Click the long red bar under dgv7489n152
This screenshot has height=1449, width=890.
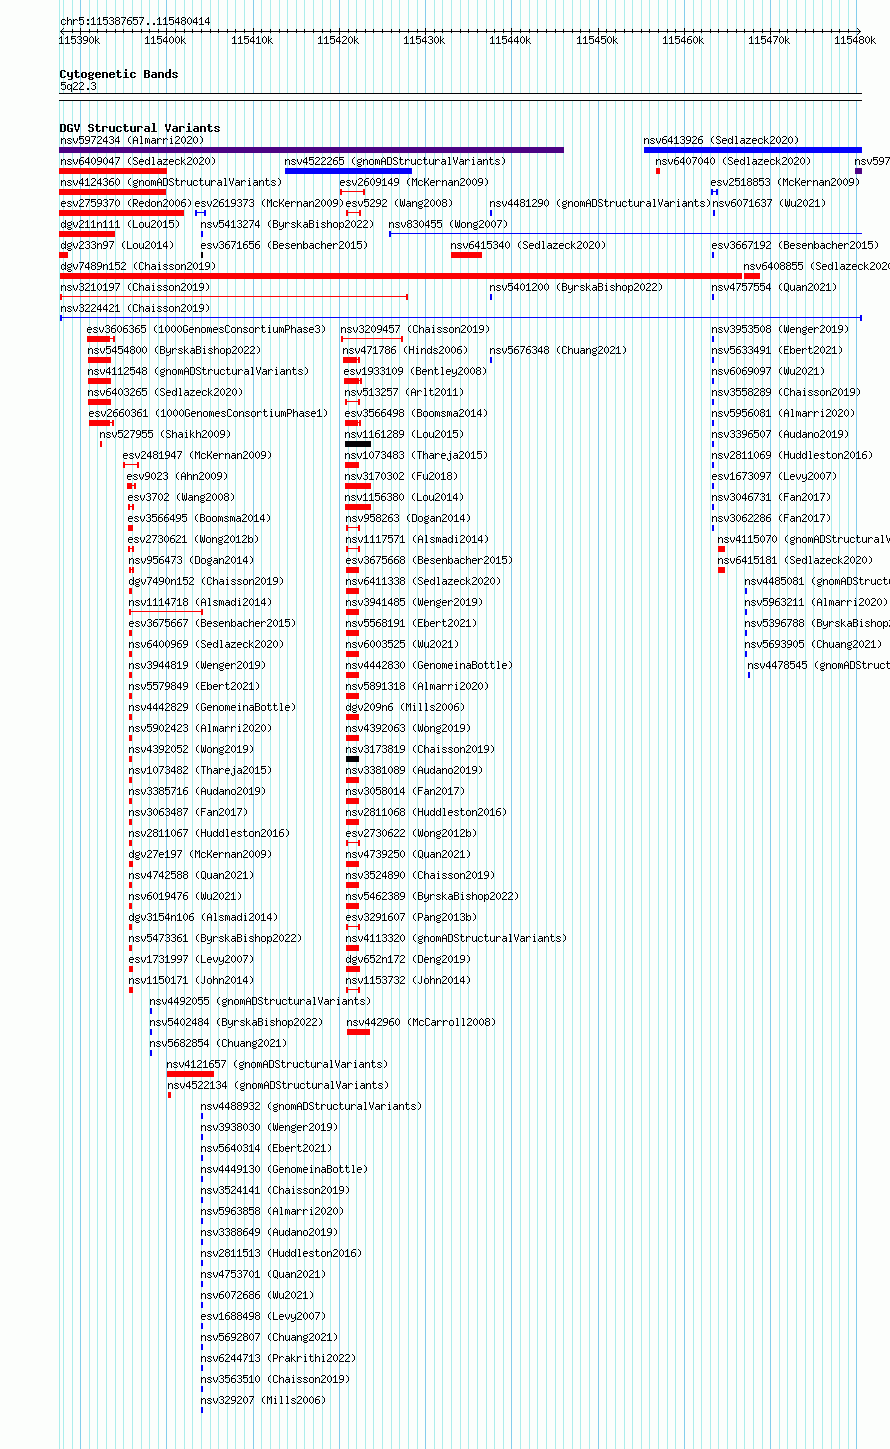pyautogui.click(x=401, y=276)
